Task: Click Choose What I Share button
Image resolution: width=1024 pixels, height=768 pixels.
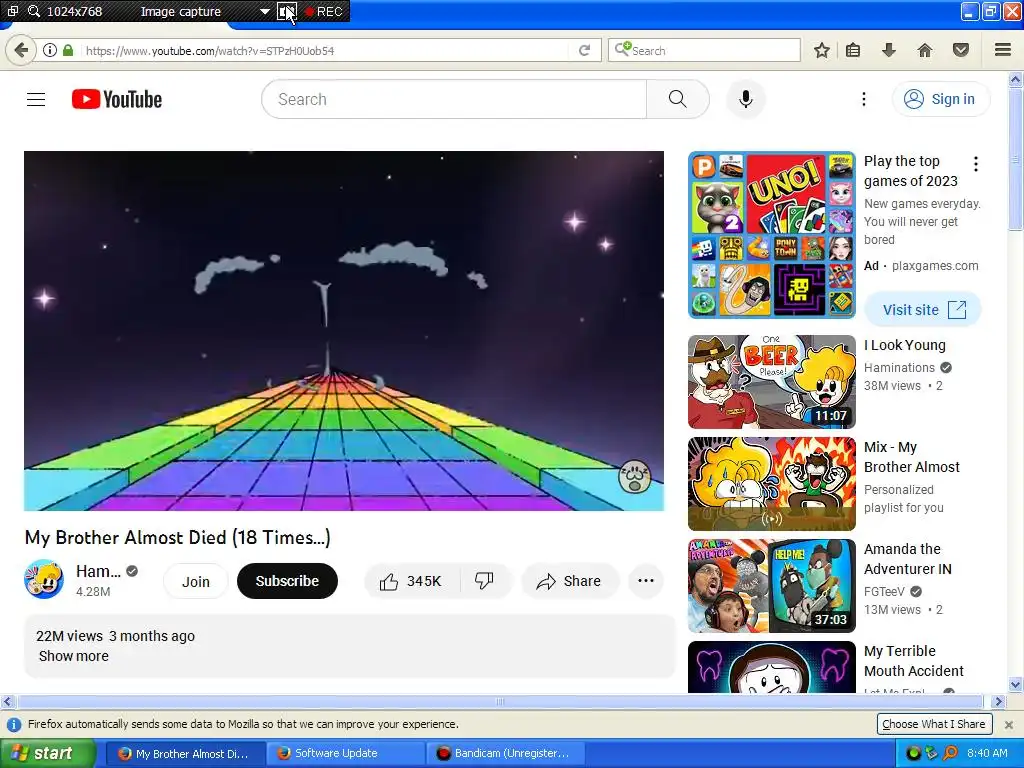Action: (934, 724)
